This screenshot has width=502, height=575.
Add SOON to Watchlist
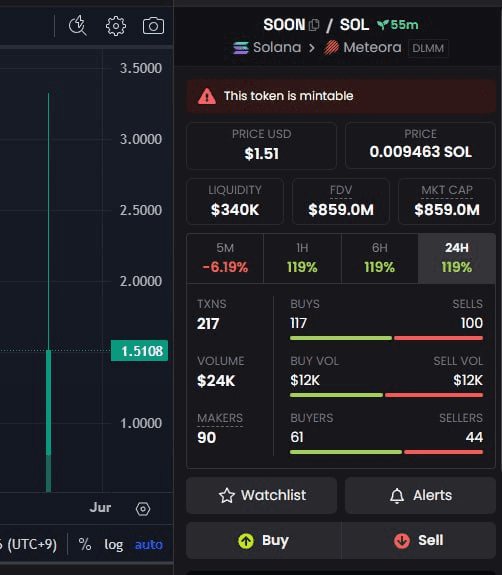[261, 495]
